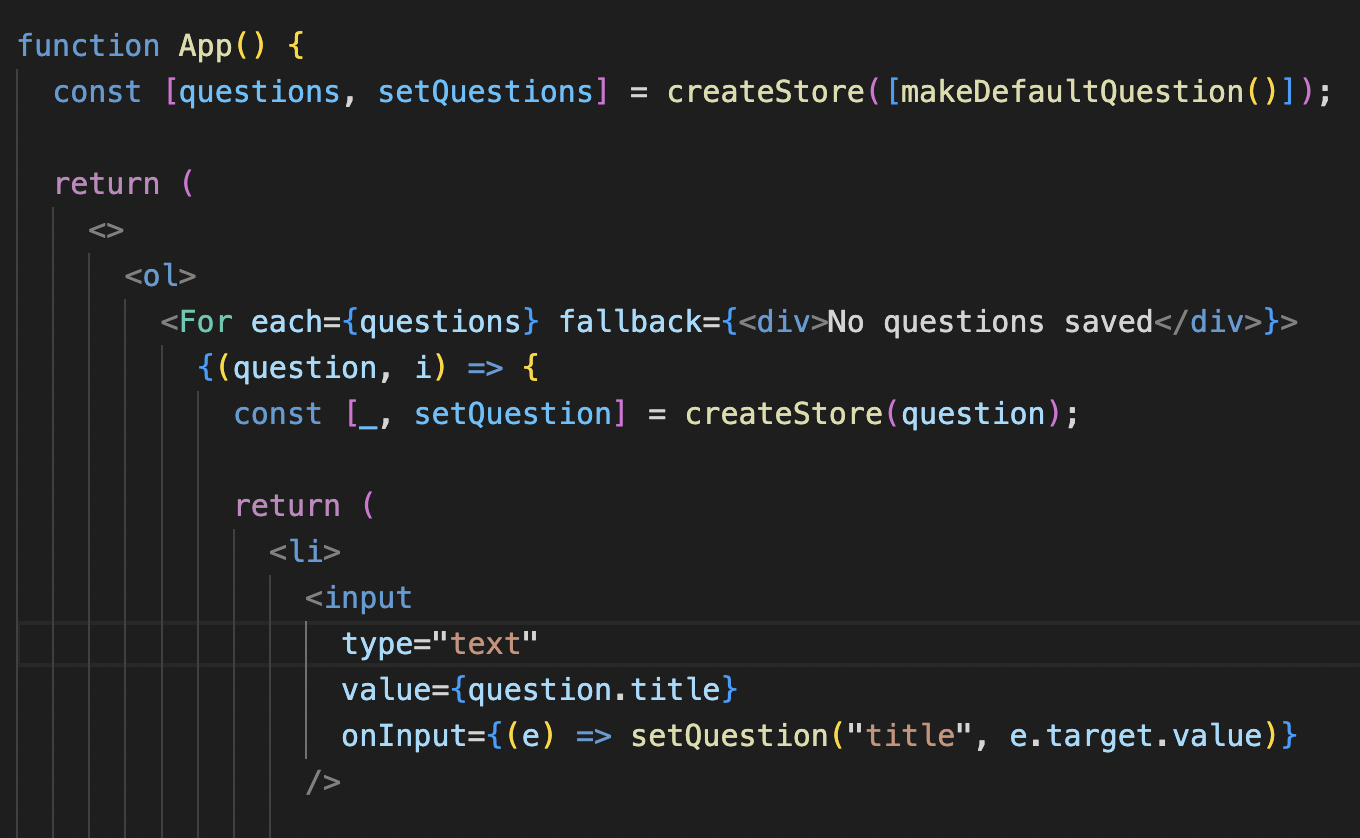This screenshot has height=838, width=1360.
Task: Click the 'setQuestion' call in the onInput handler
Action: (730, 736)
